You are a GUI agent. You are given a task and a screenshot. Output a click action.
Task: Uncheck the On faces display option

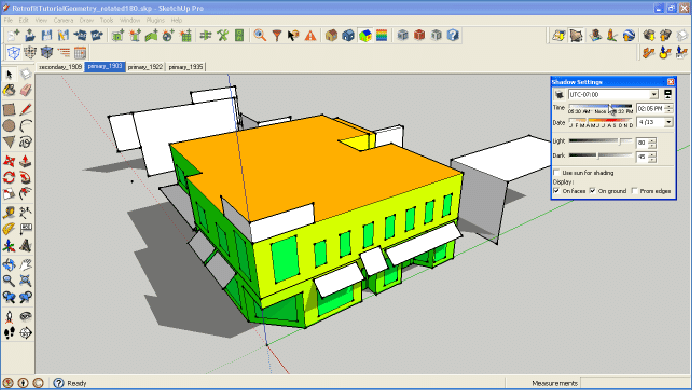(557, 191)
